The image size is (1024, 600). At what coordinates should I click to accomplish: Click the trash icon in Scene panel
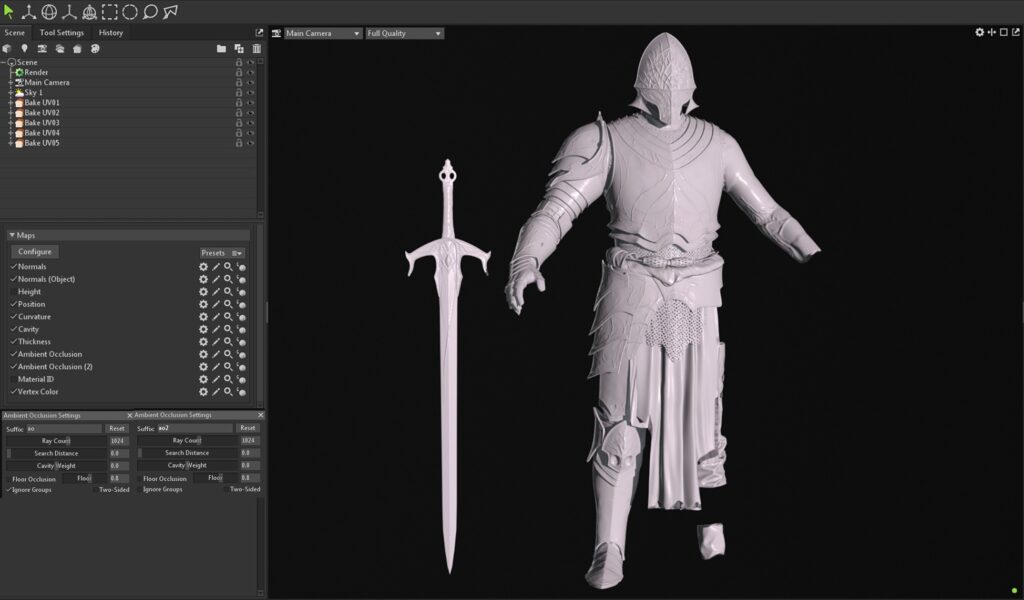pyautogui.click(x=256, y=48)
